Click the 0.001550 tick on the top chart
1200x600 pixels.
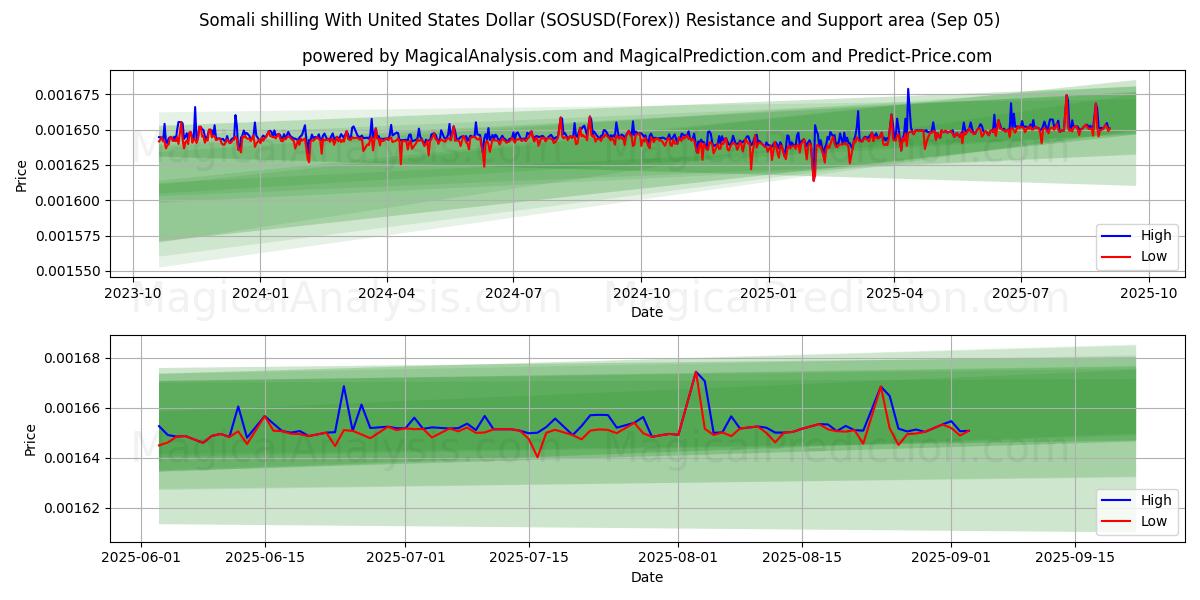point(67,271)
